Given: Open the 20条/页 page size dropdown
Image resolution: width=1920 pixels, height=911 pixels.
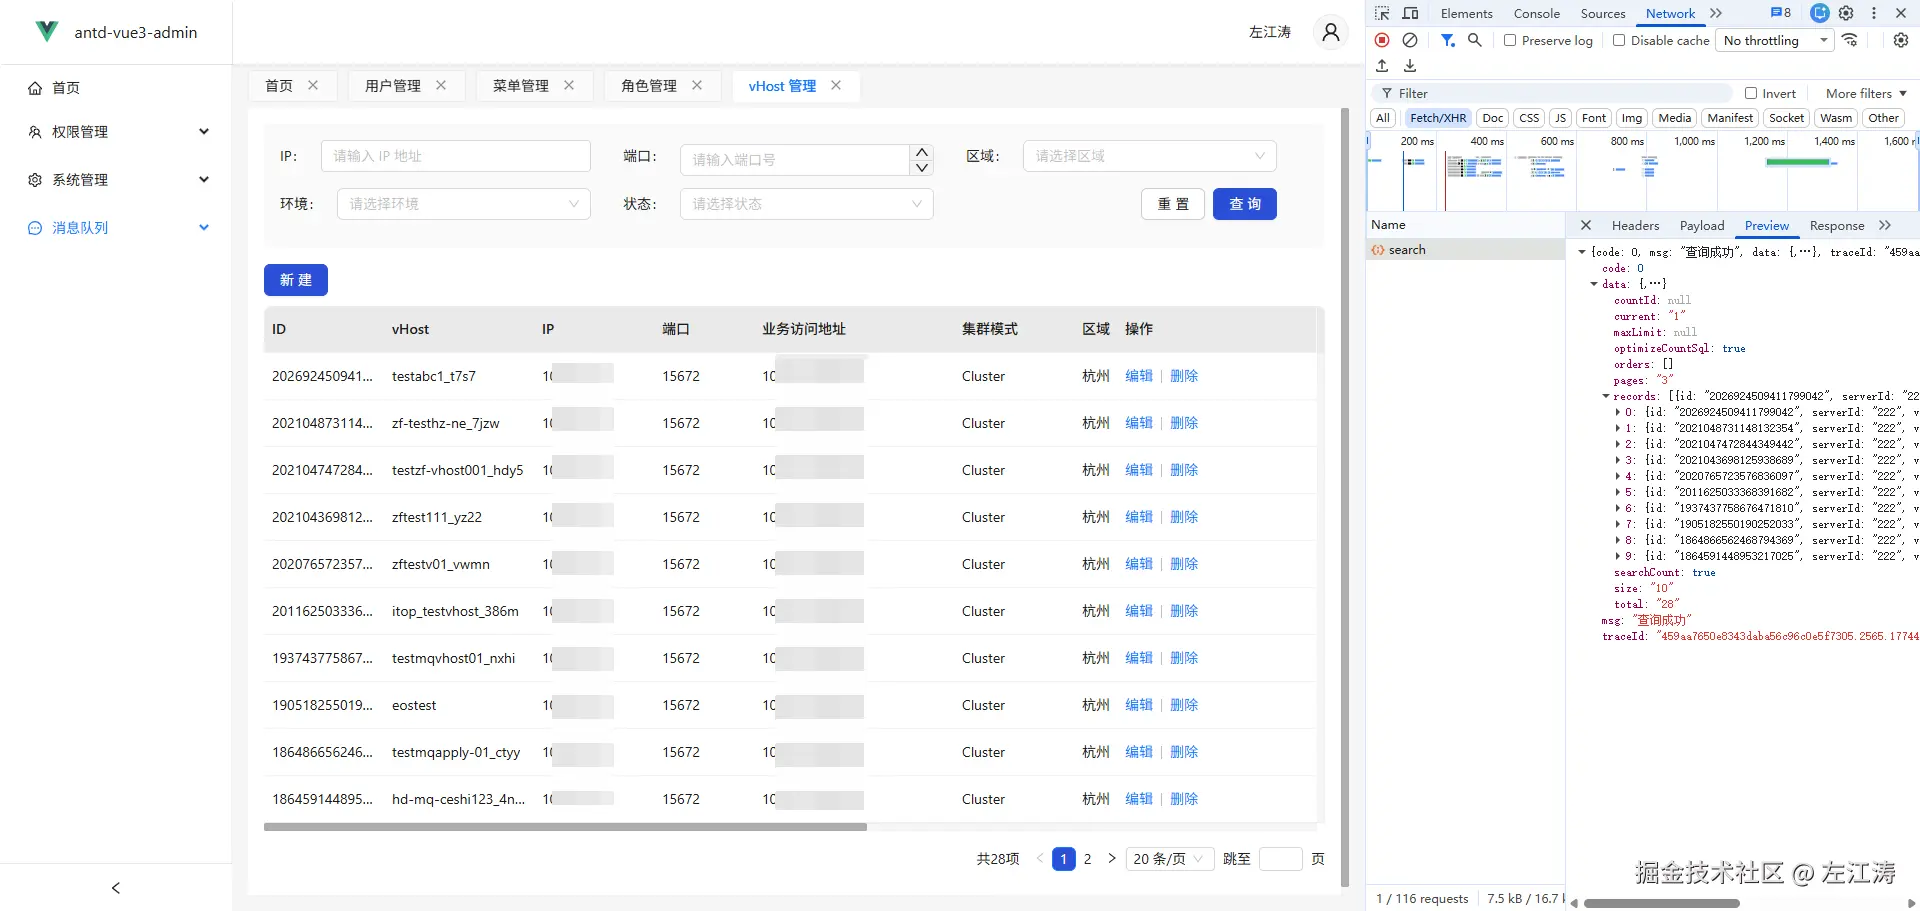Looking at the screenshot, I should click(1168, 858).
